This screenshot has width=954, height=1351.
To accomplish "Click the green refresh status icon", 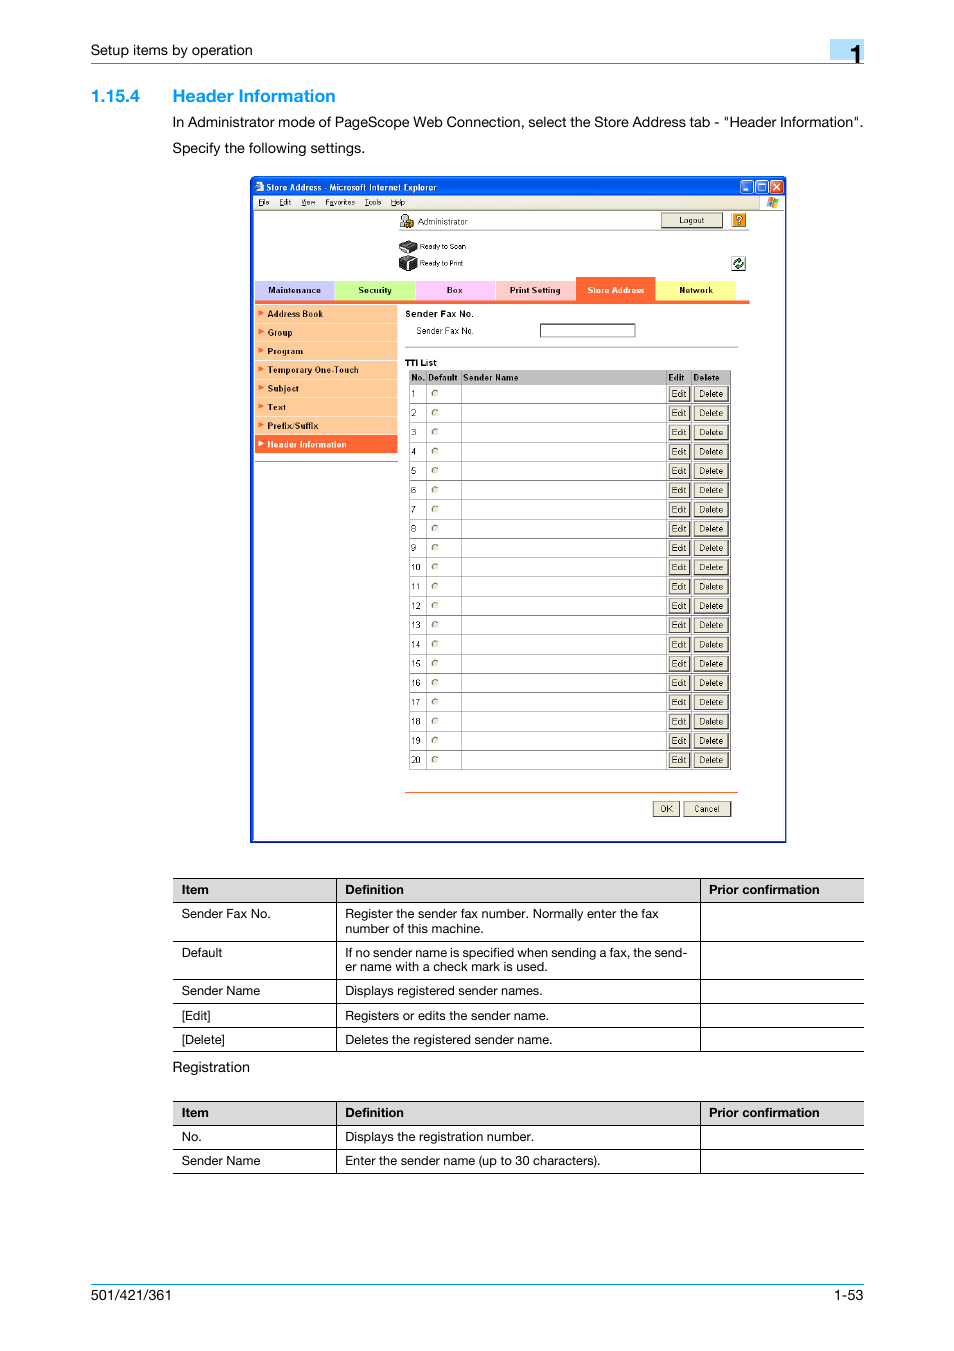I will pyautogui.click(x=738, y=264).
